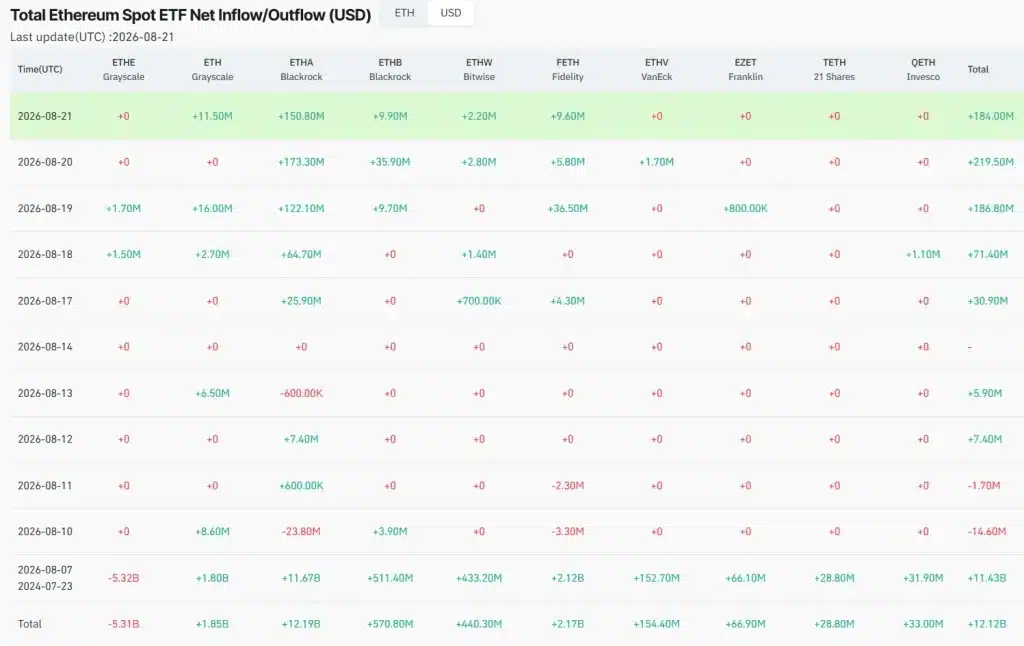
Task: Click the -1.70M total value
Action: click(x=984, y=485)
